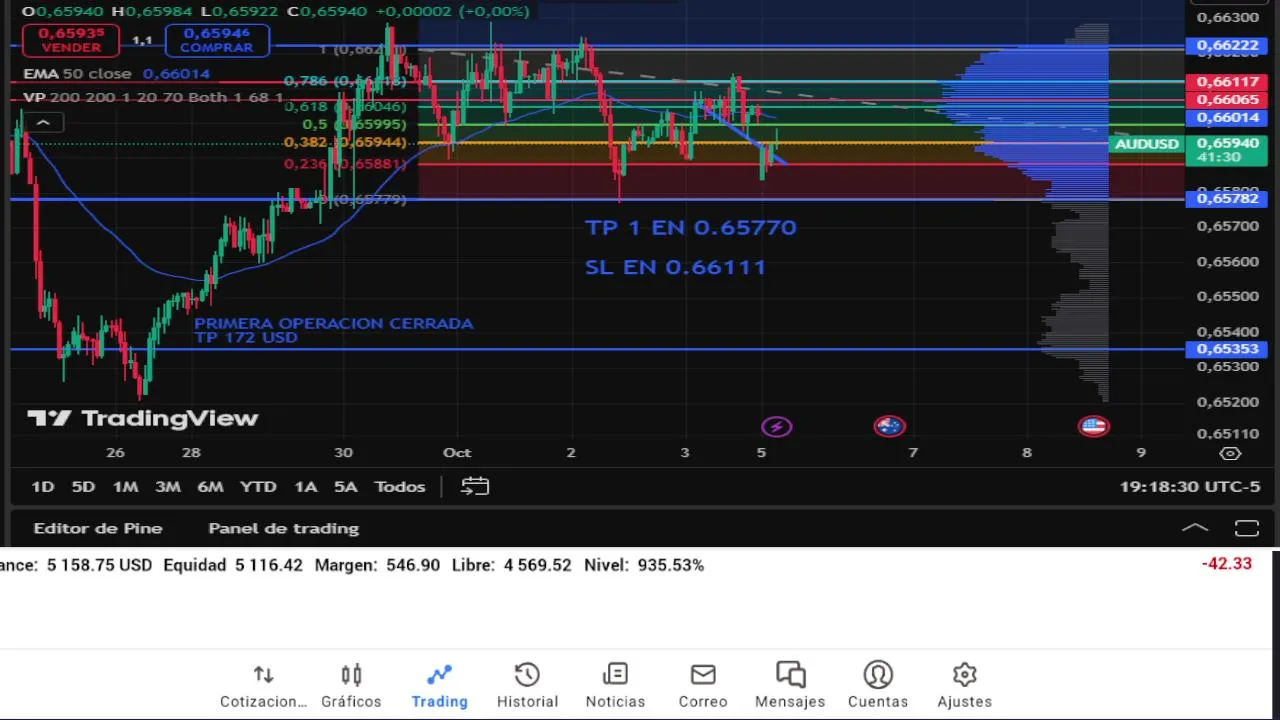The height and width of the screenshot is (720, 1280).
Task: Click the TradingView logo
Action: [142, 418]
